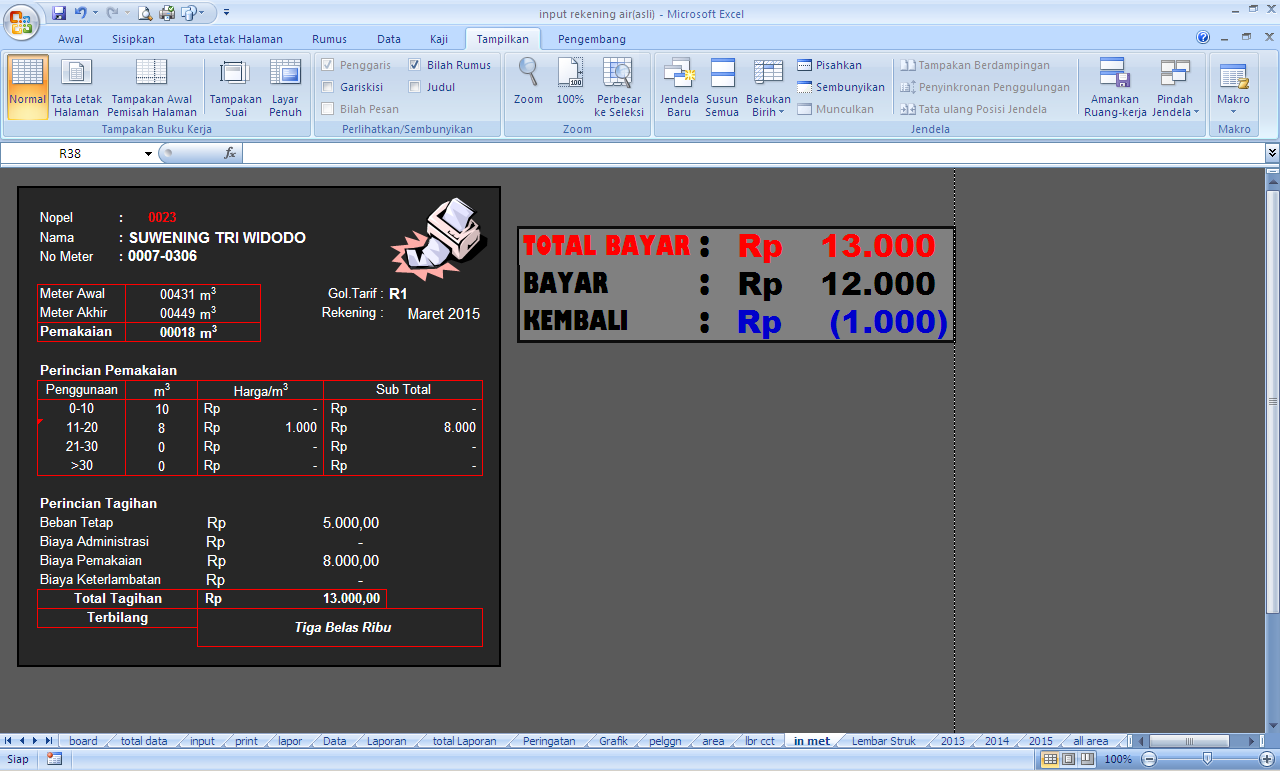Open the Lembar Struk sheet tab
This screenshot has height=771, width=1280.
click(884, 741)
